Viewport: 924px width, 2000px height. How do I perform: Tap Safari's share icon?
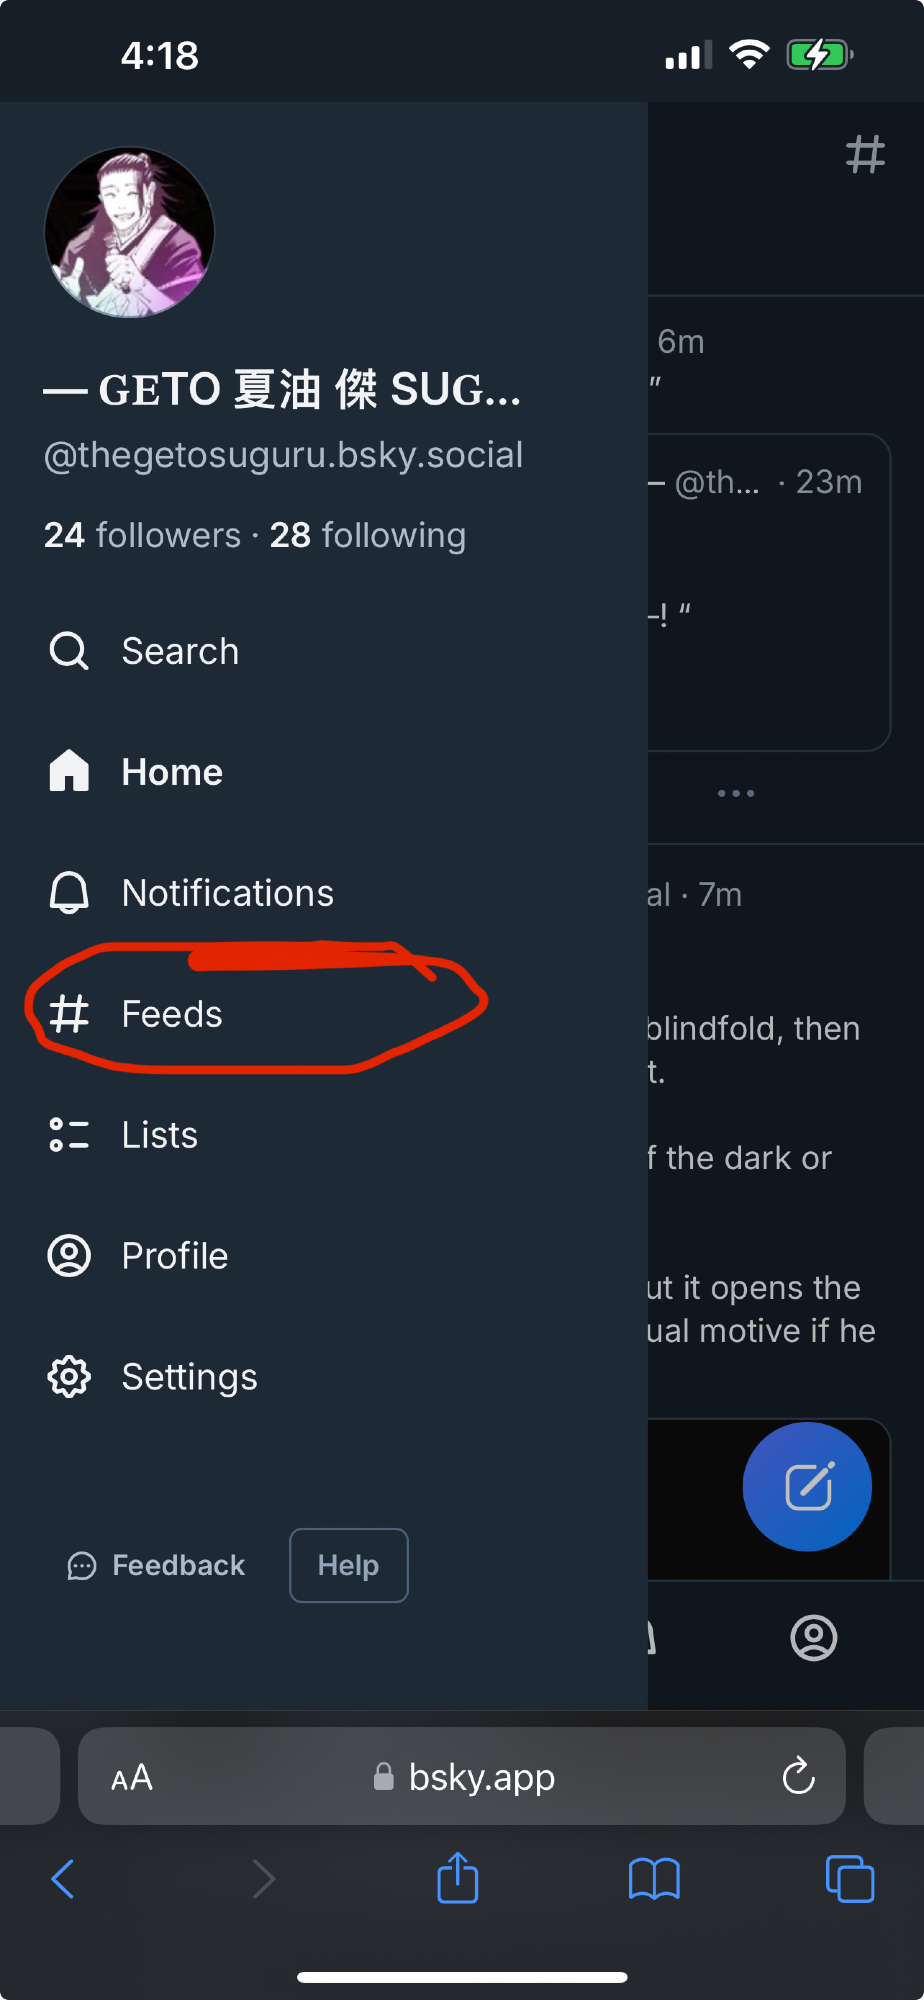[x=458, y=1878]
